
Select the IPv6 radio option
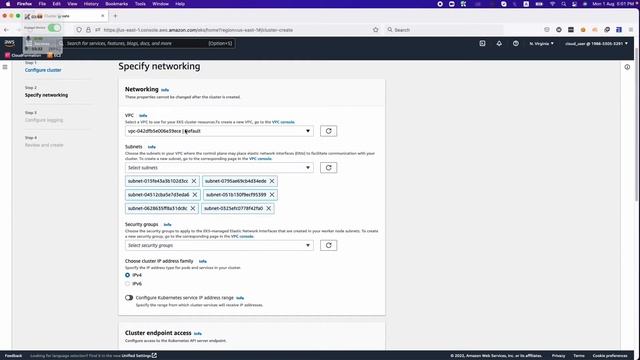point(127,284)
